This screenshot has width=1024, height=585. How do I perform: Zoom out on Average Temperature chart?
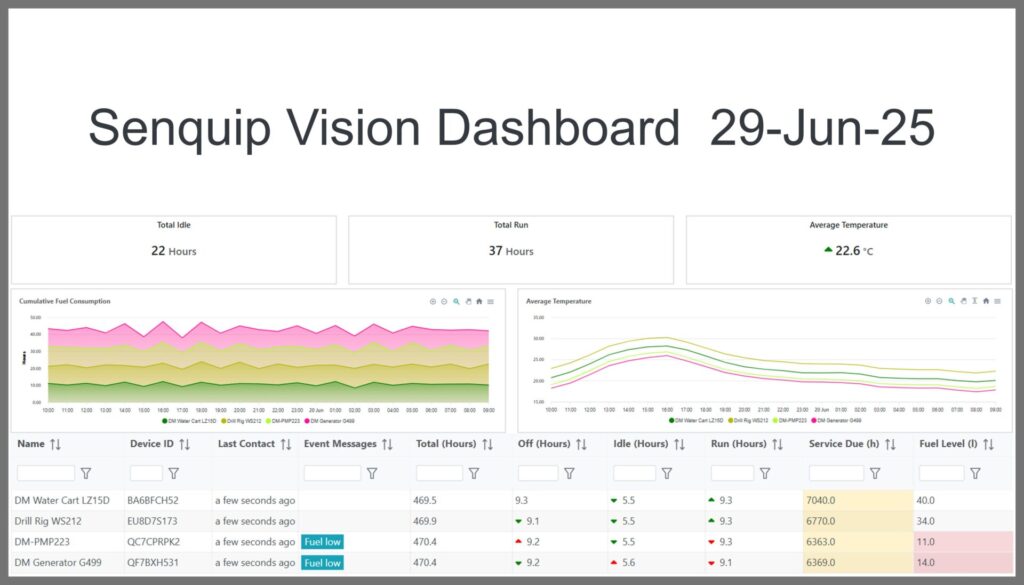939,301
